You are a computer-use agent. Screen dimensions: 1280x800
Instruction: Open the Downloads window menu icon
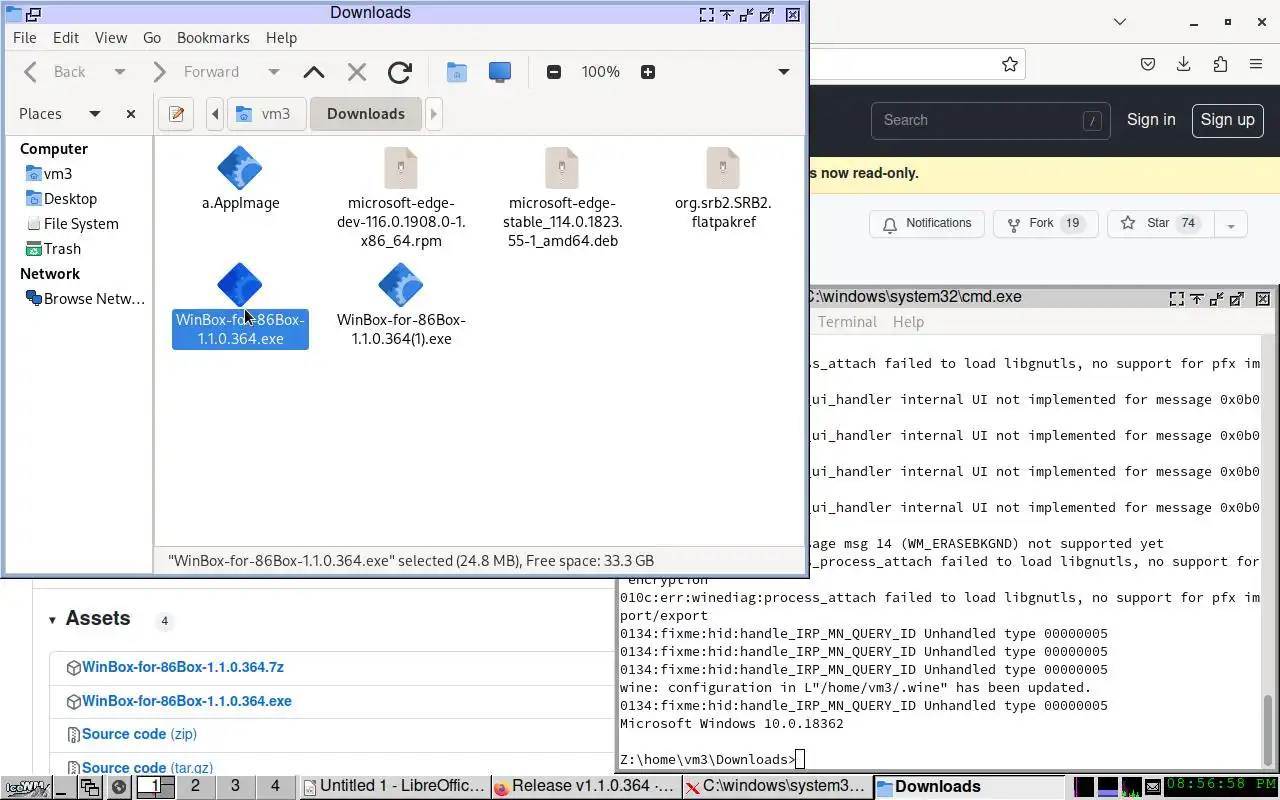click(x=14, y=14)
